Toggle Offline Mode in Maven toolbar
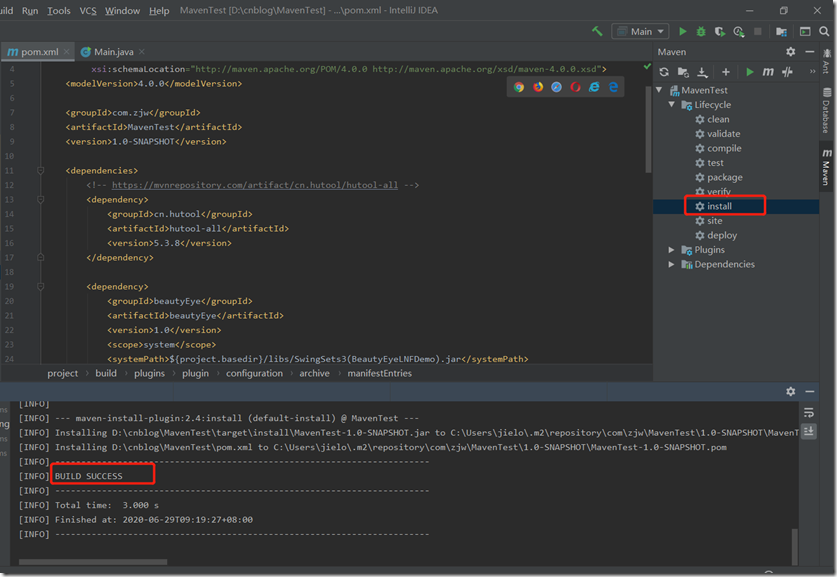The height and width of the screenshot is (577, 837). (787, 72)
